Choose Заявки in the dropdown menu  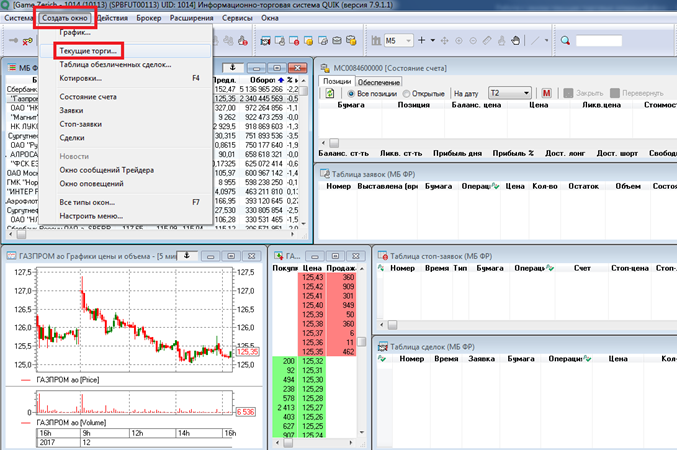125,111
